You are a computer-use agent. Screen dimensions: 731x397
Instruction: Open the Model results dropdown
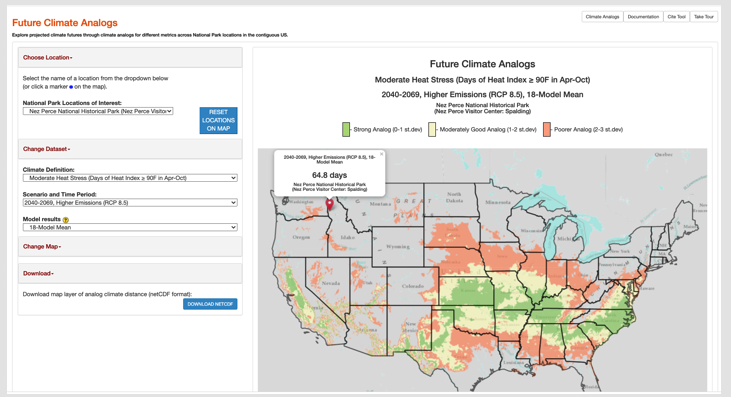click(130, 227)
